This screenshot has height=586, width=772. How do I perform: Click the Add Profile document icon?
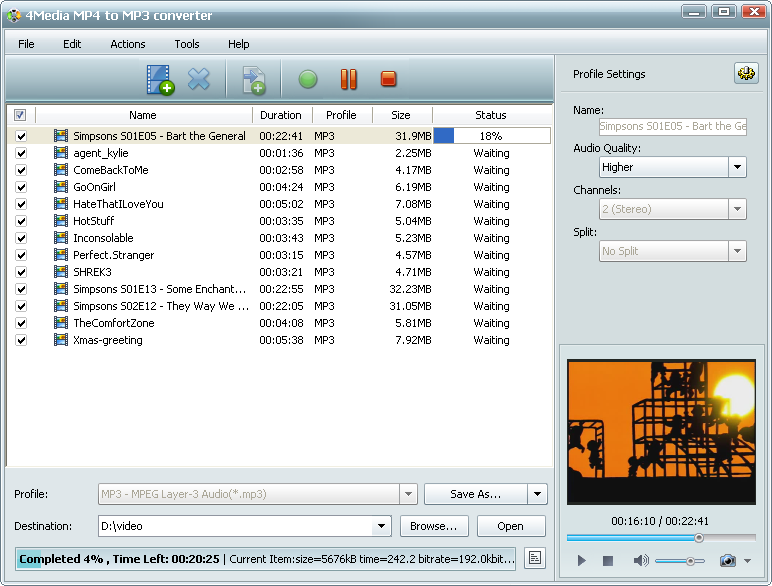tap(254, 80)
